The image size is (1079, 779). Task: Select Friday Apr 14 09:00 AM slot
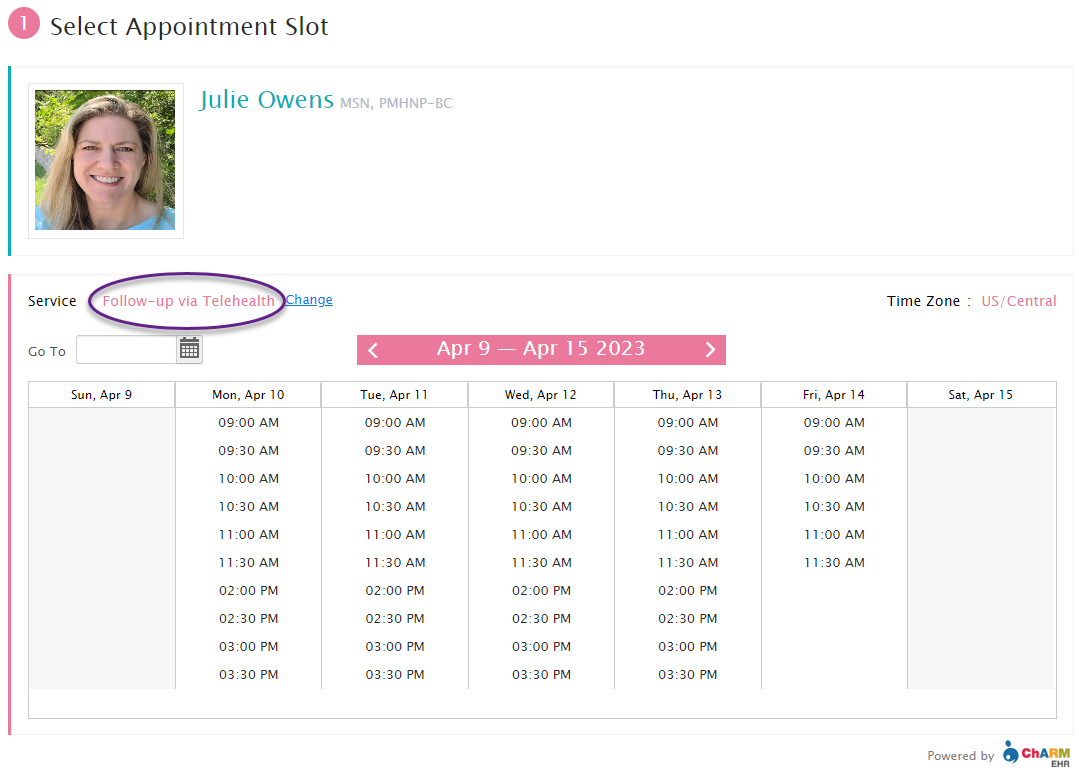[x=834, y=423]
